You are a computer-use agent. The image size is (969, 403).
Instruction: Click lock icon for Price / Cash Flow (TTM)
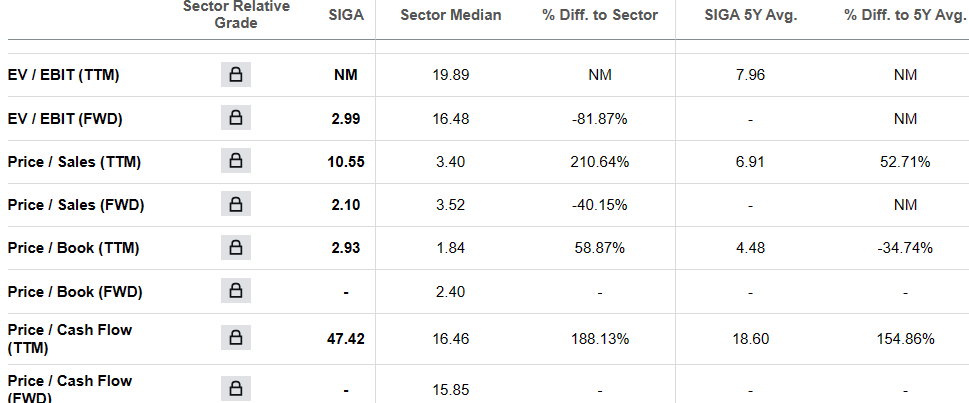(x=236, y=339)
